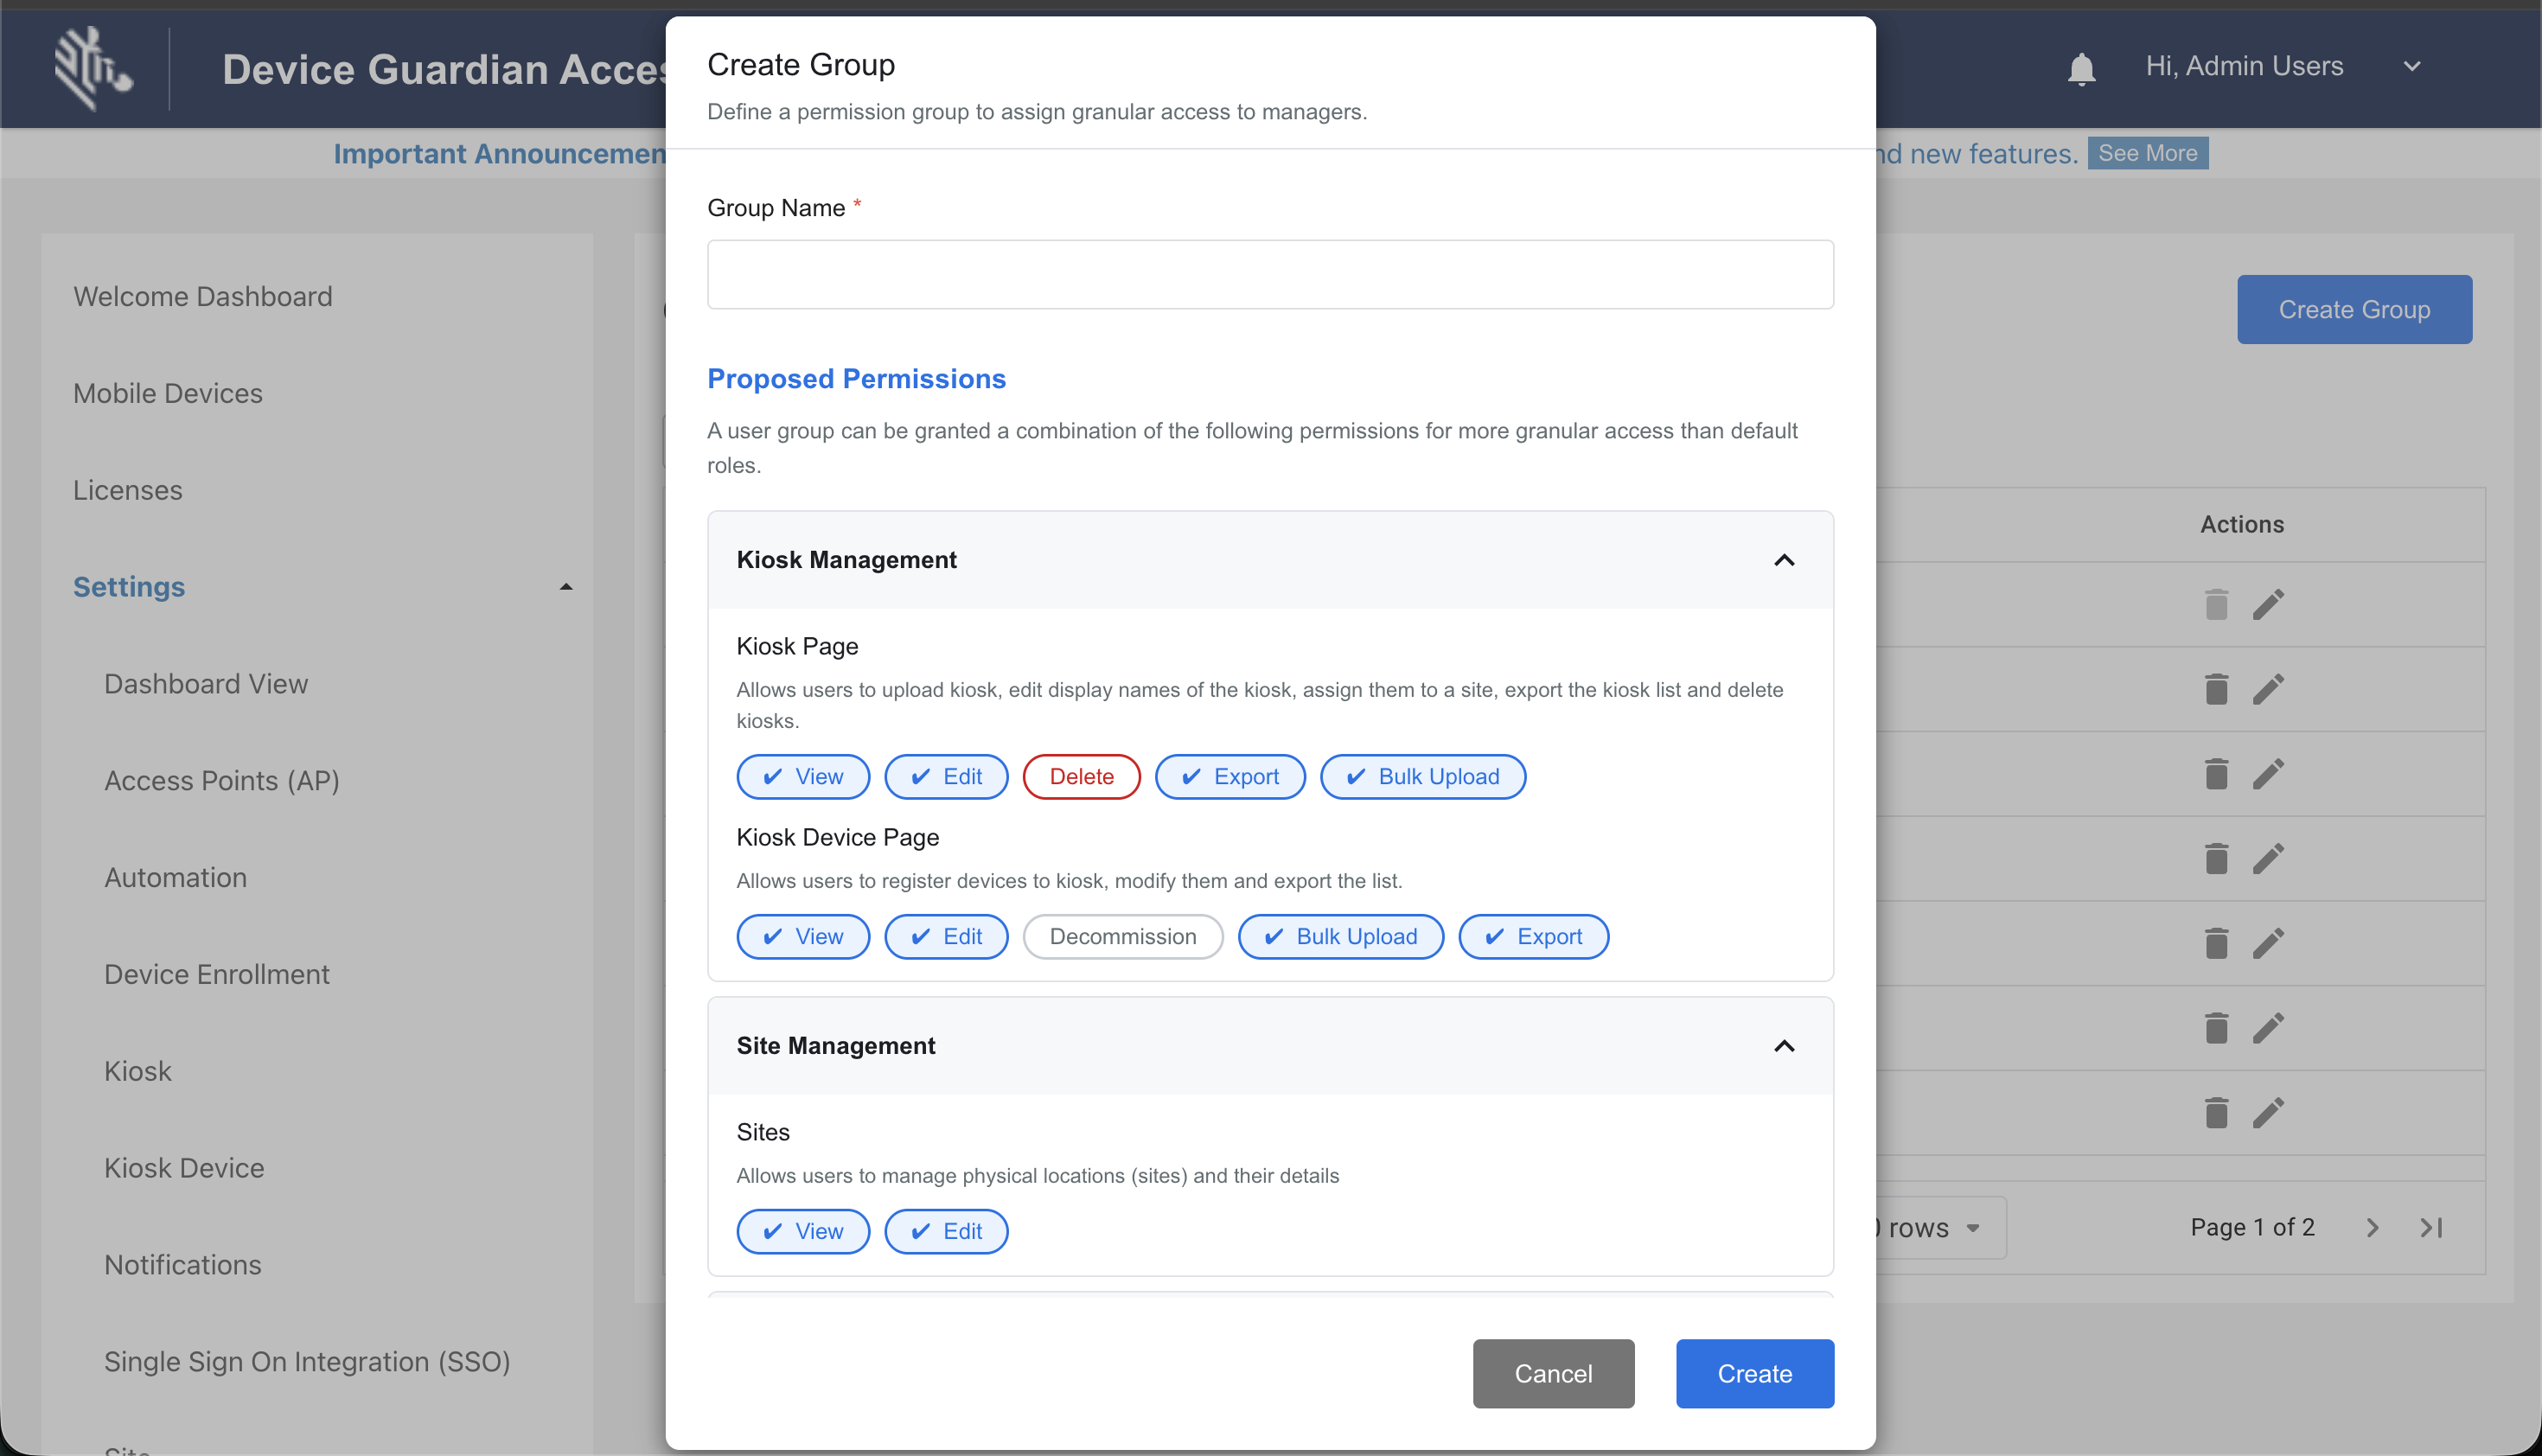Click the seventh row pencil edit icon

point(2268,1112)
